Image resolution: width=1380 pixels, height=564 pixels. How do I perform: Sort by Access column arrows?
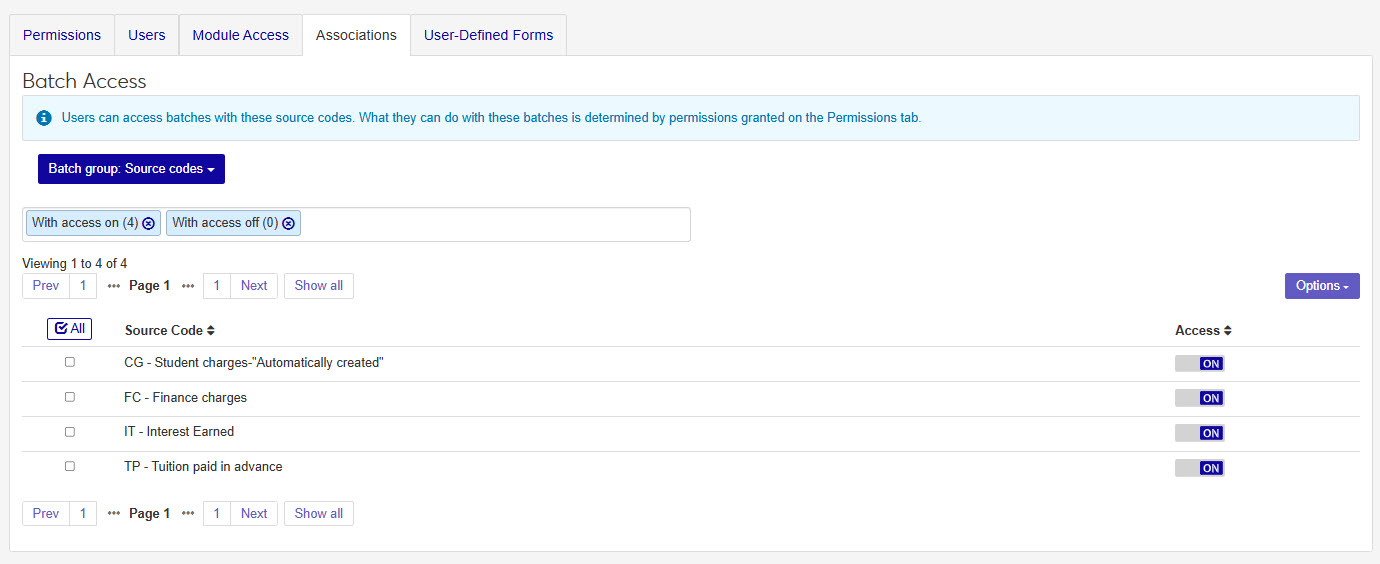[1228, 330]
